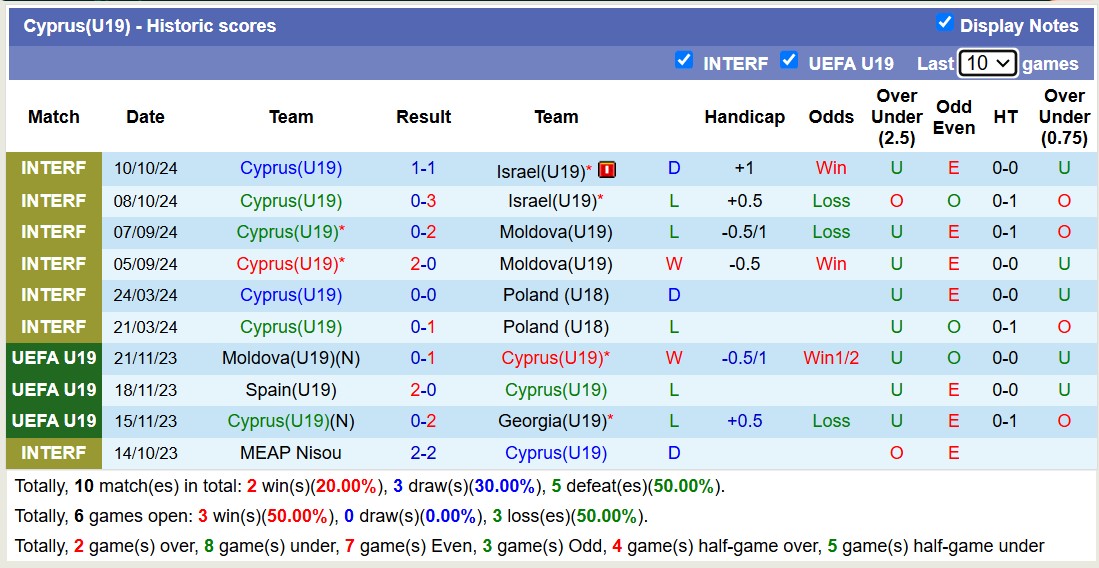Disable the UEFA U19 filter checkbox

(x=789, y=60)
